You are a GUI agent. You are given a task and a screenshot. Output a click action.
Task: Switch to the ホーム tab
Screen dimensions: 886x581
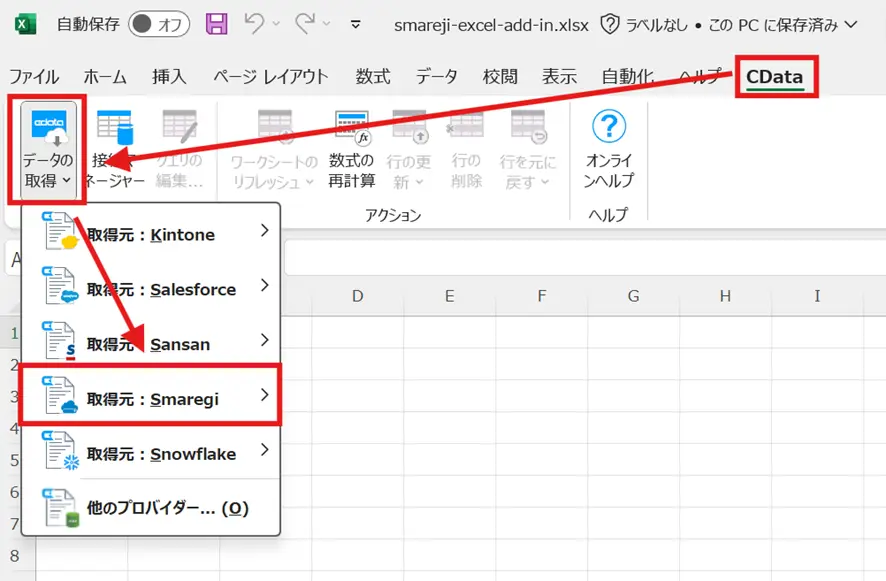[105, 76]
